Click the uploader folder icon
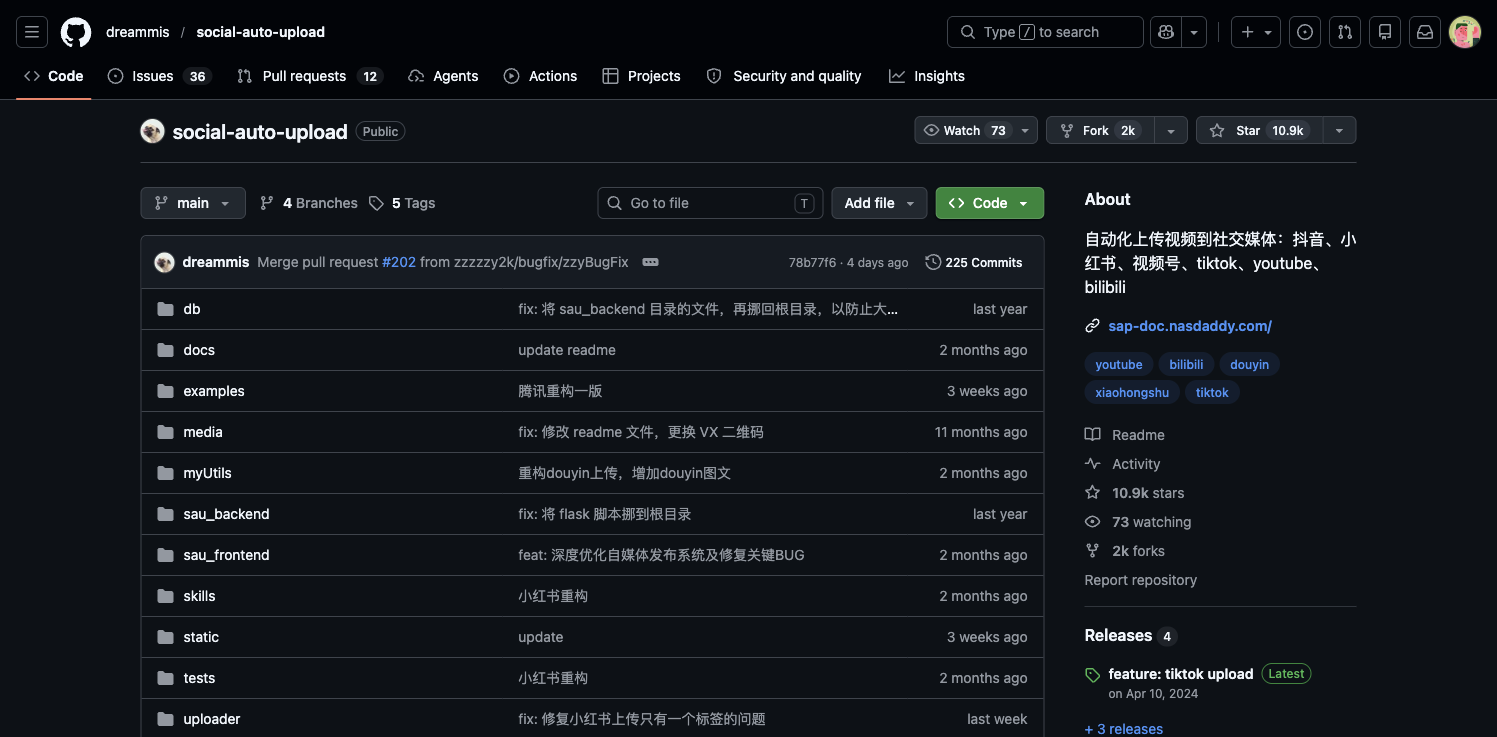 pos(165,719)
